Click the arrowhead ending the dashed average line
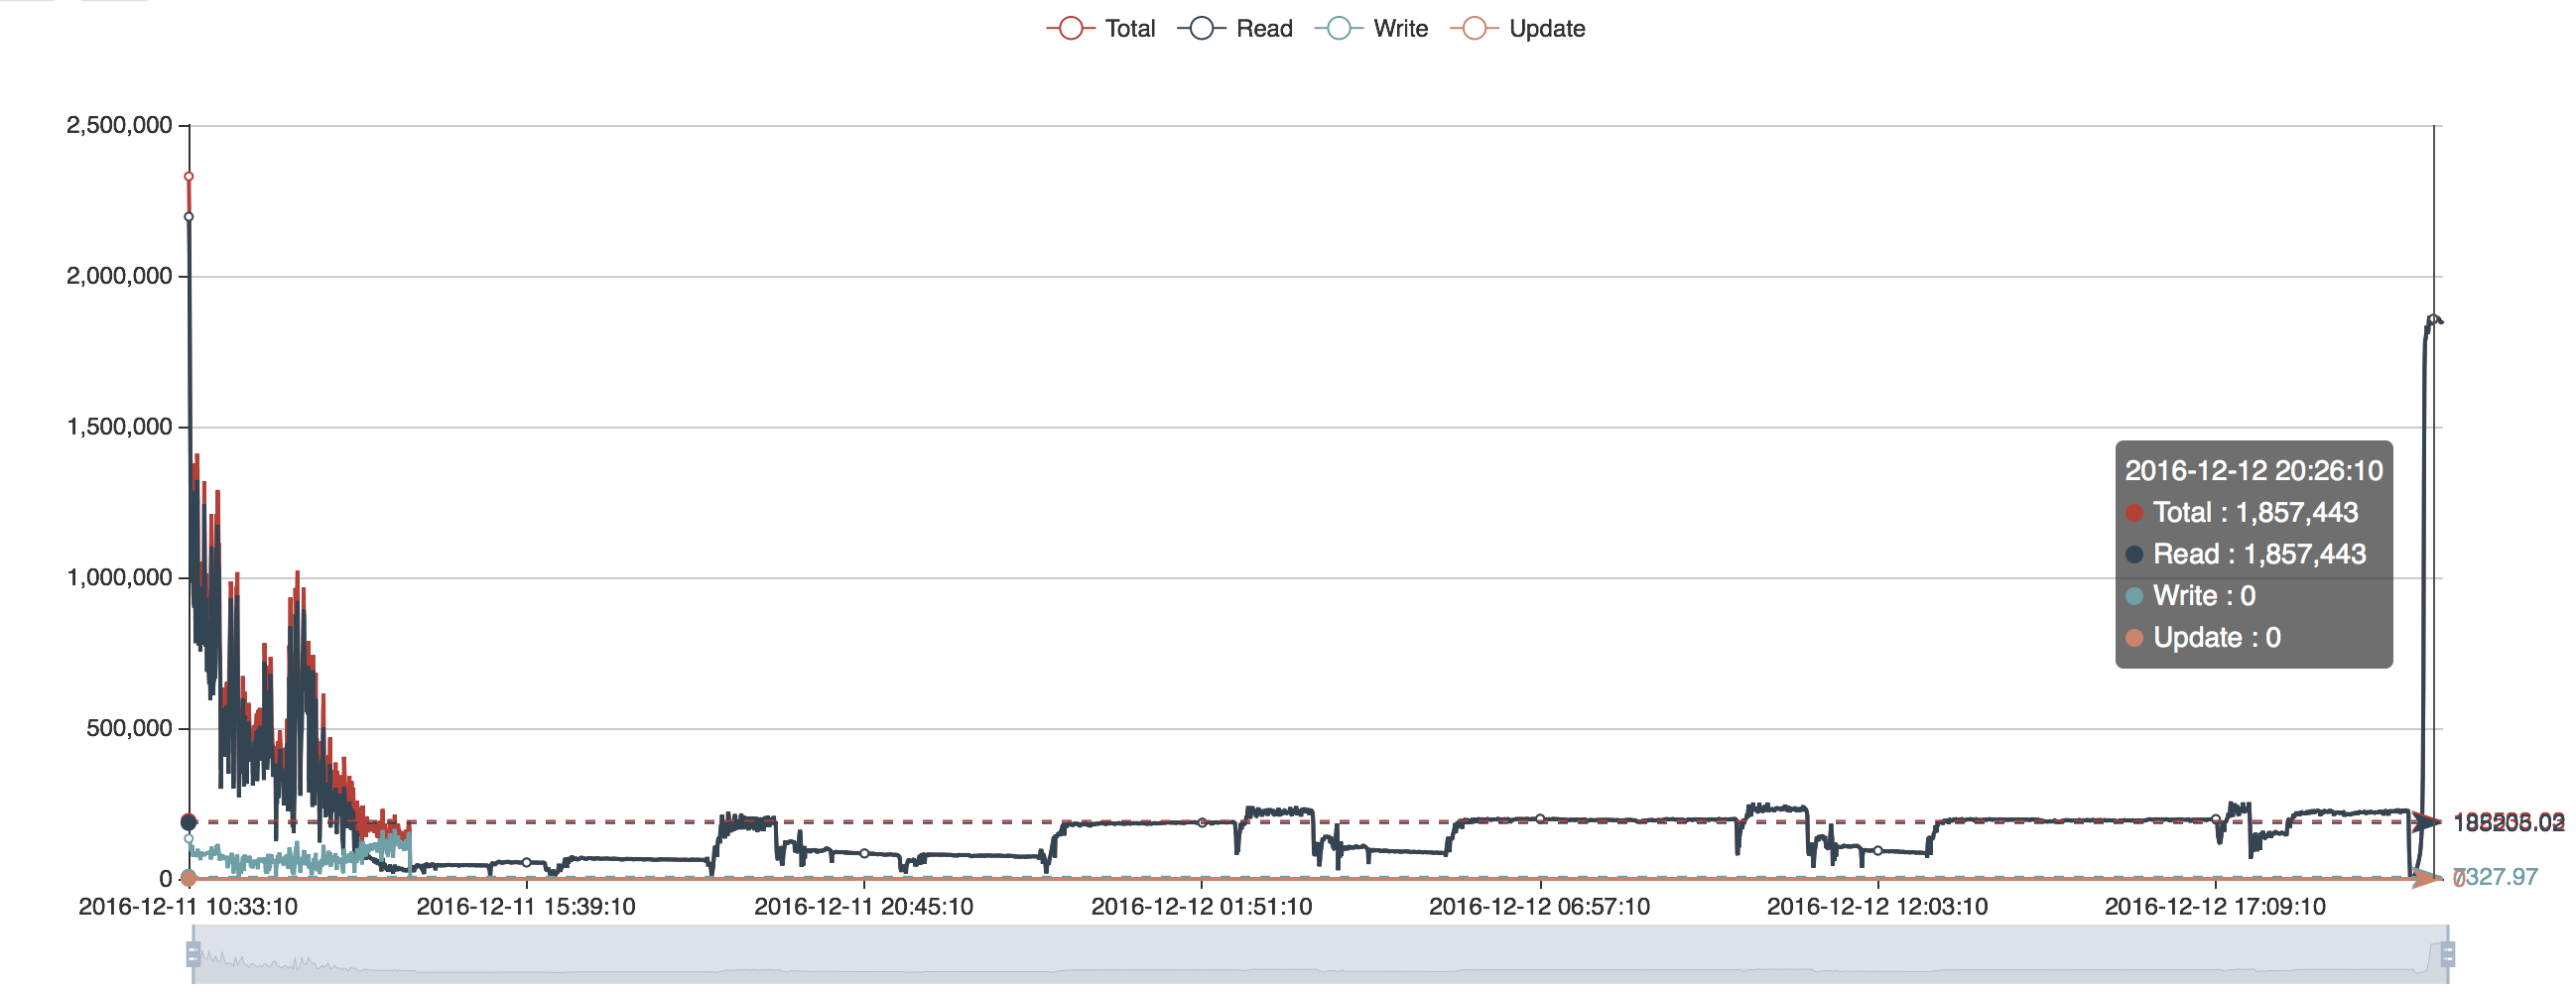The image size is (2576, 992). [2428, 822]
